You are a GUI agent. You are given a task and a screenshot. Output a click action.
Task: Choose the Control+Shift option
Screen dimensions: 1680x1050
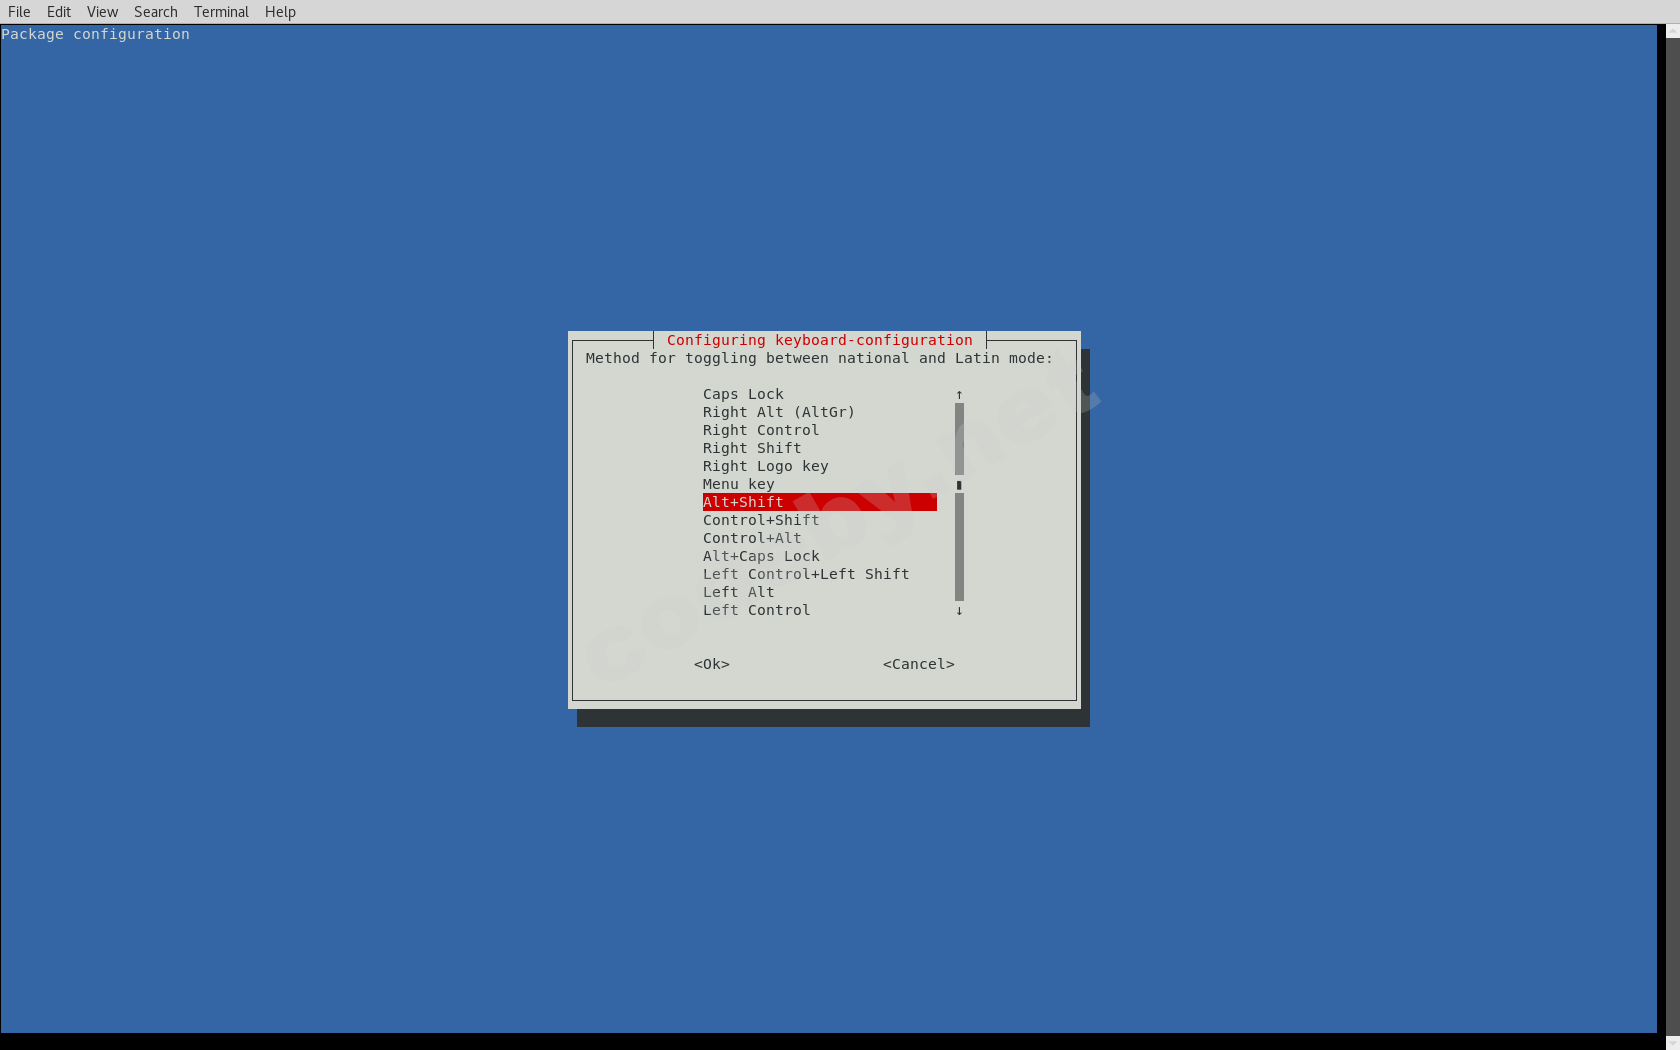(760, 520)
